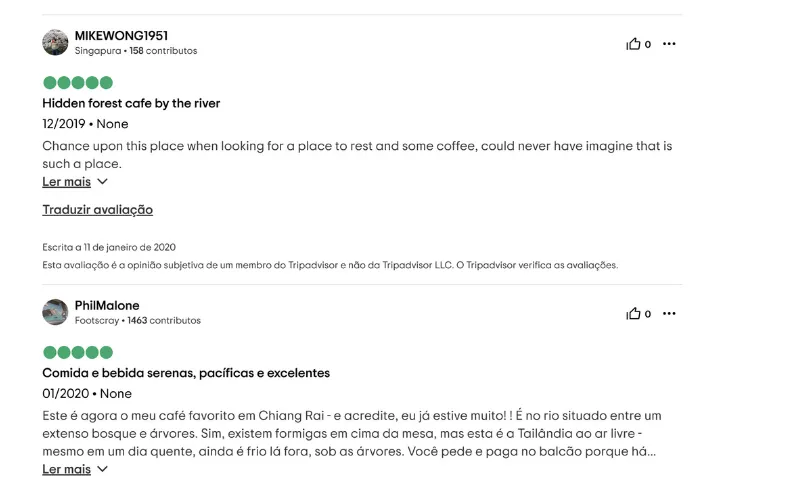800x500 pixels.
Task: Open PhilMalone username link
Action: pyautogui.click(x=107, y=306)
